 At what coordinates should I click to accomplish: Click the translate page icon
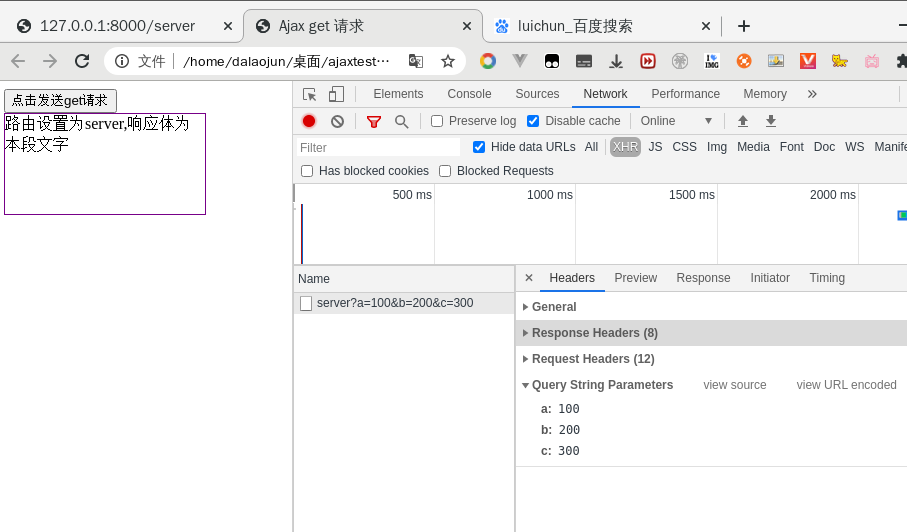pos(416,61)
